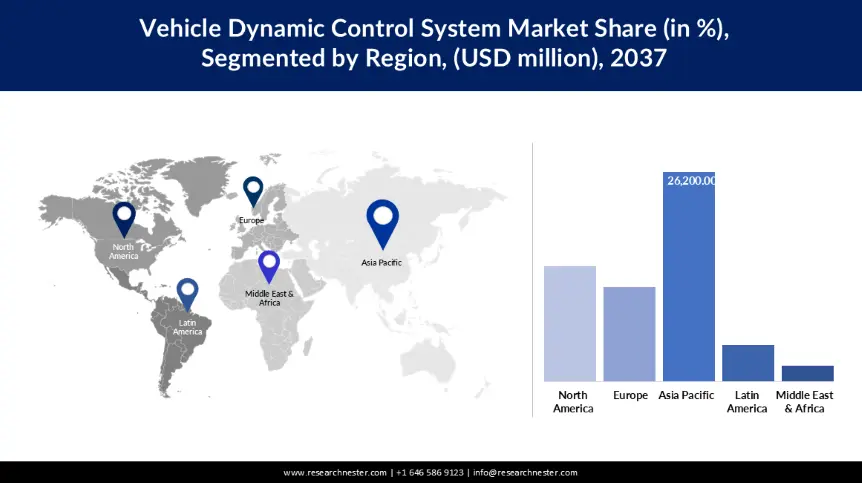Click the 'Asia Pacific' axis label under the chart

click(686, 395)
